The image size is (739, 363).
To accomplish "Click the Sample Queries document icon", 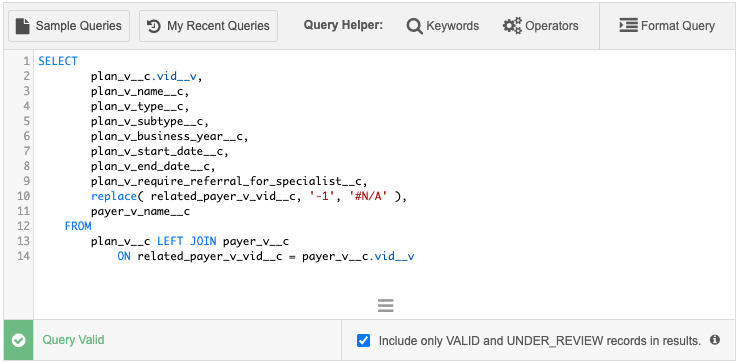I will pyautogui.click(x=22, y=26).
